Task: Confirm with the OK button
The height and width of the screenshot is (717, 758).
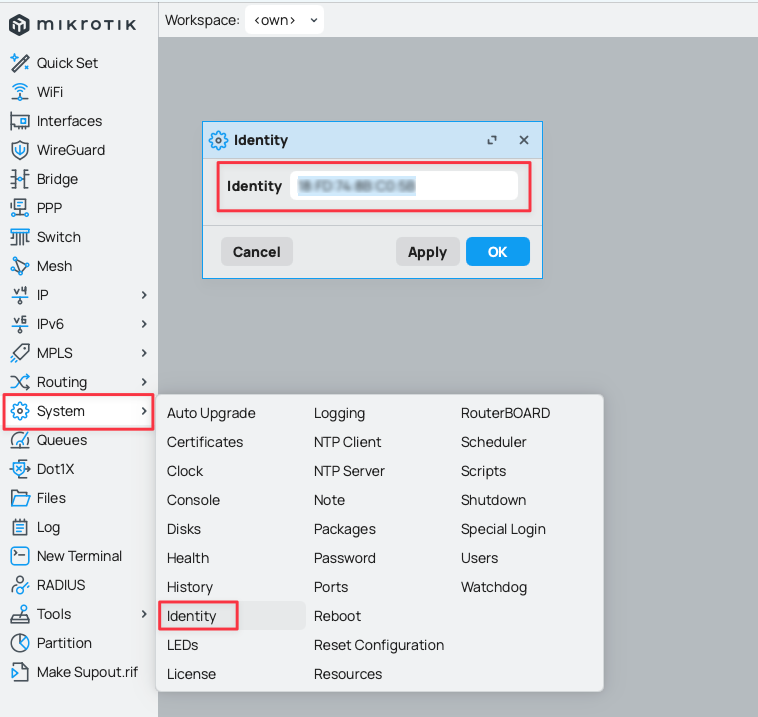Action: click(497, 251)
